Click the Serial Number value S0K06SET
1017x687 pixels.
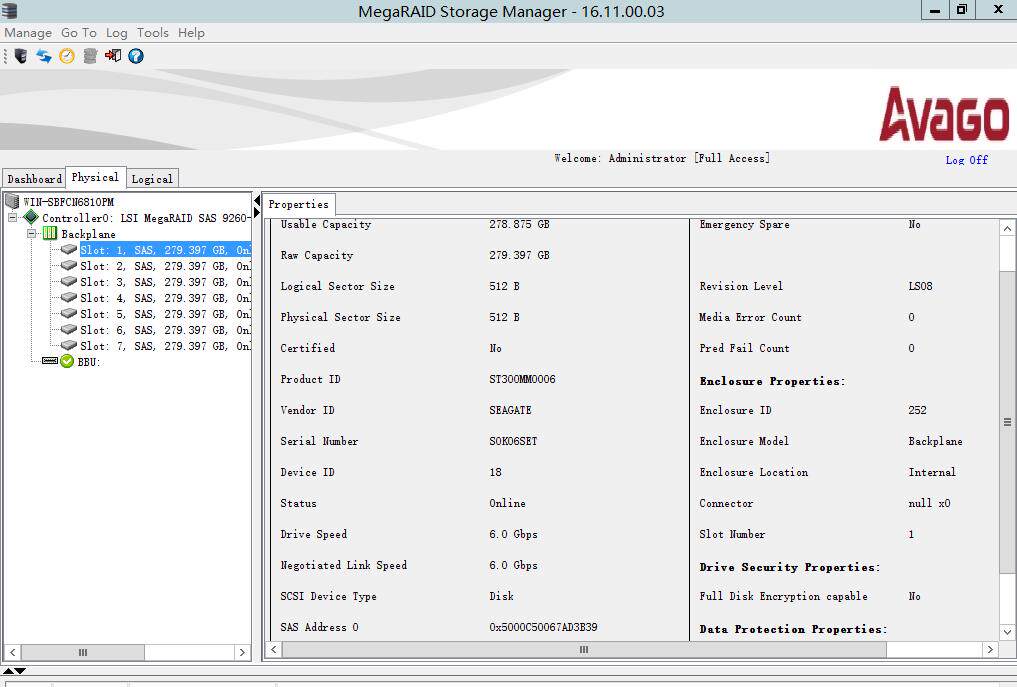click(513, 441)
